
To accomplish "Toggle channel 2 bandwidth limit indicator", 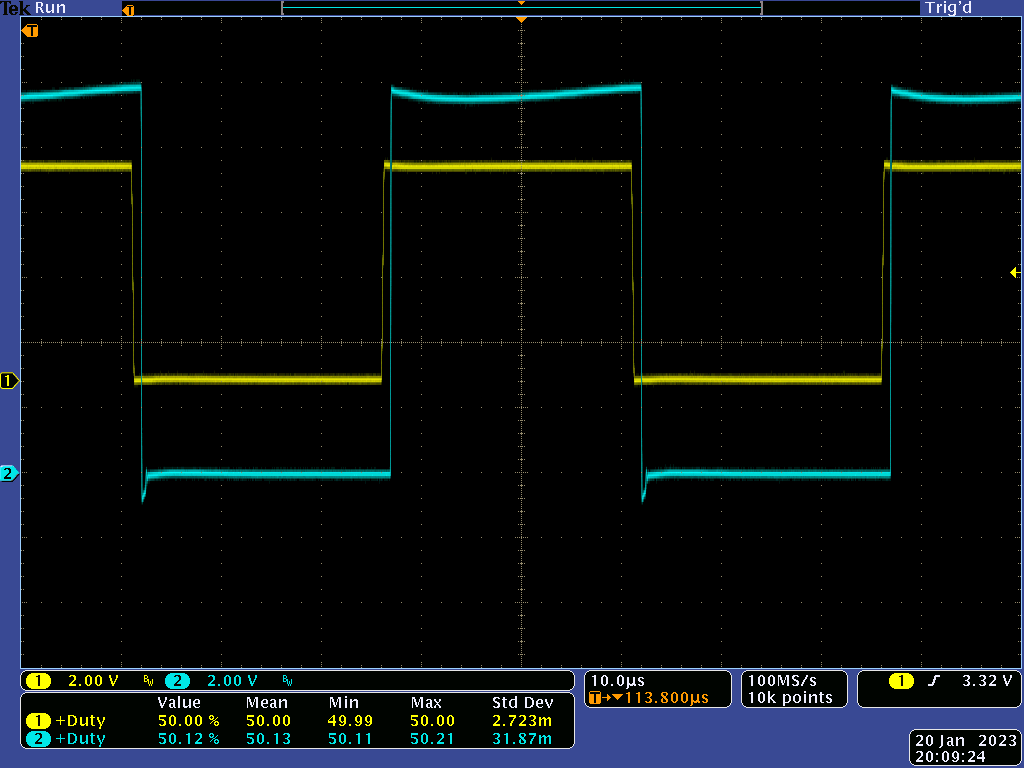I will click(x=288, y=680).
